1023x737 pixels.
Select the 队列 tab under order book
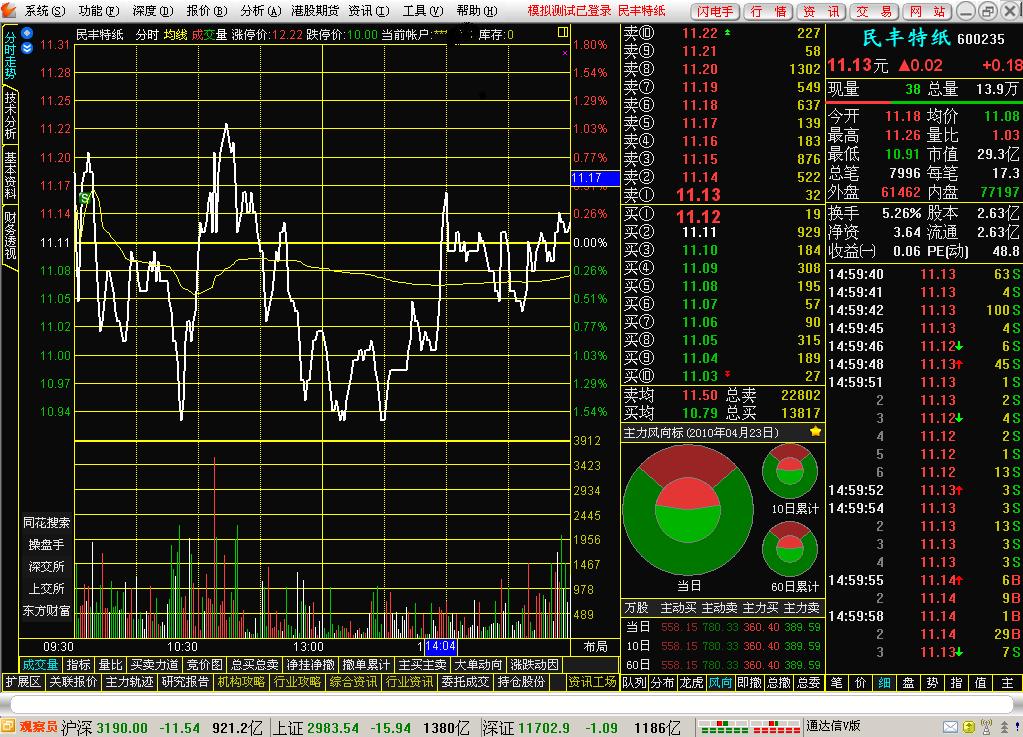point(634,682)
